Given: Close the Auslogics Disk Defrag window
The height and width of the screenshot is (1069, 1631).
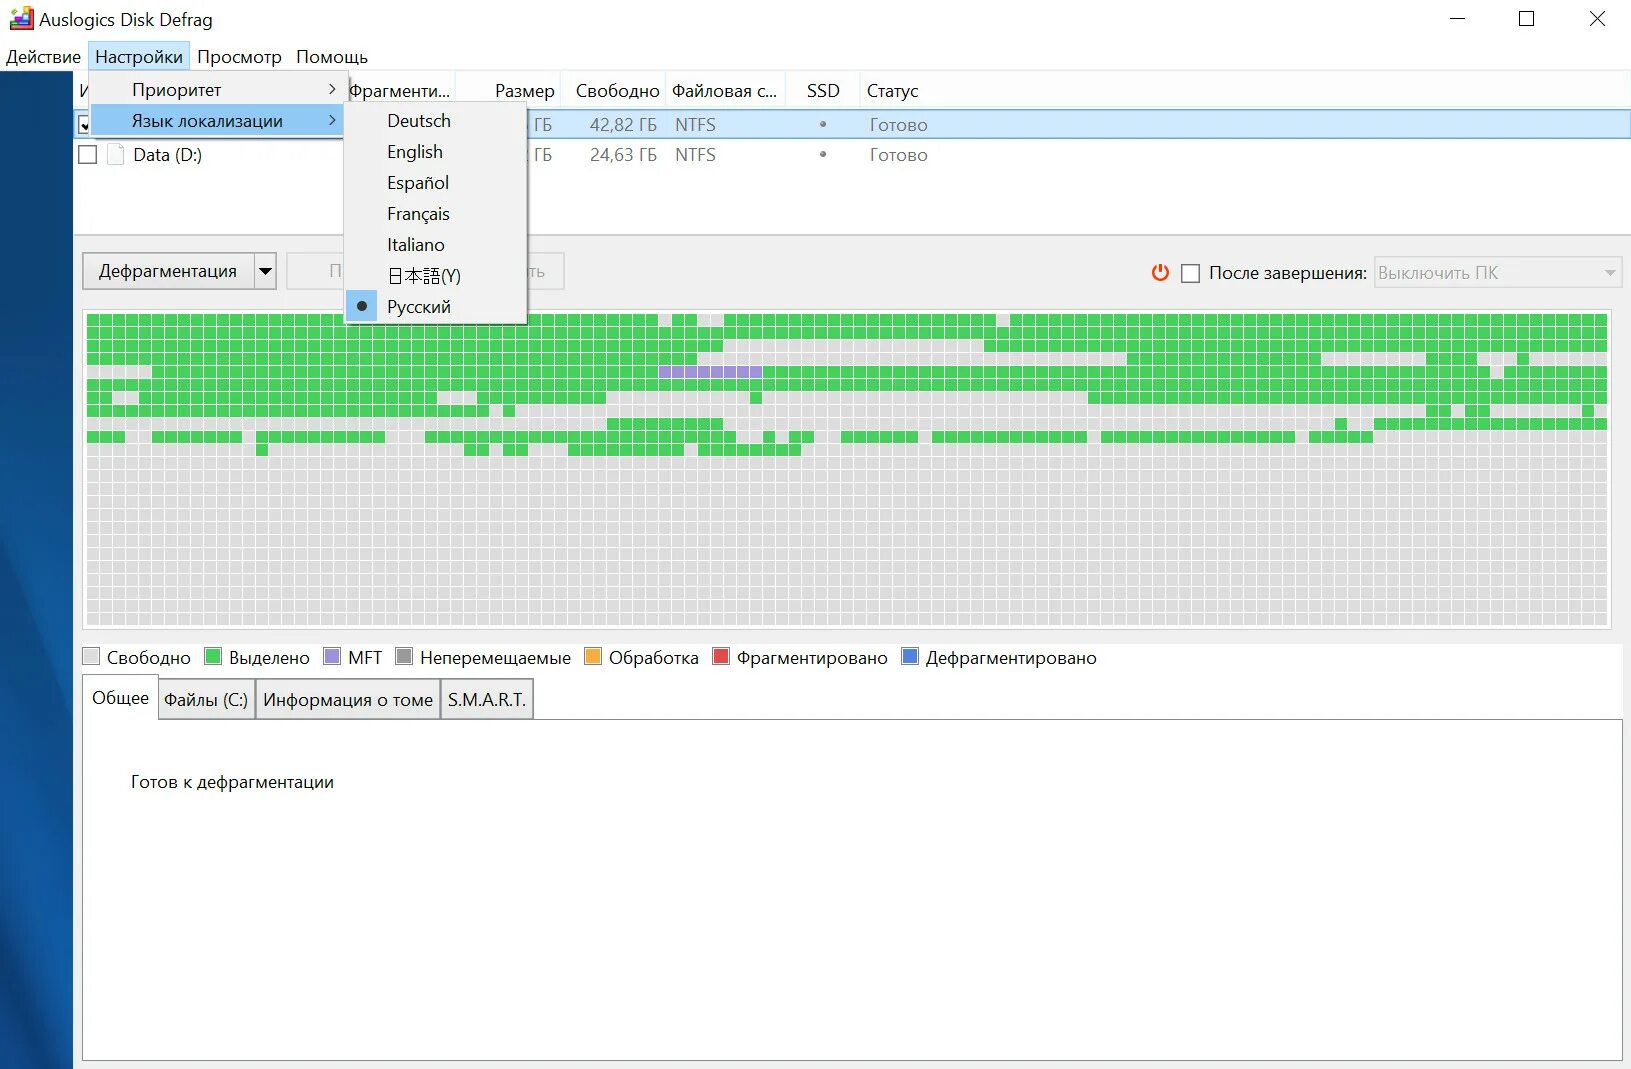Looking at the screenshot, I should pyautogui.click(x=1597, y=19).
